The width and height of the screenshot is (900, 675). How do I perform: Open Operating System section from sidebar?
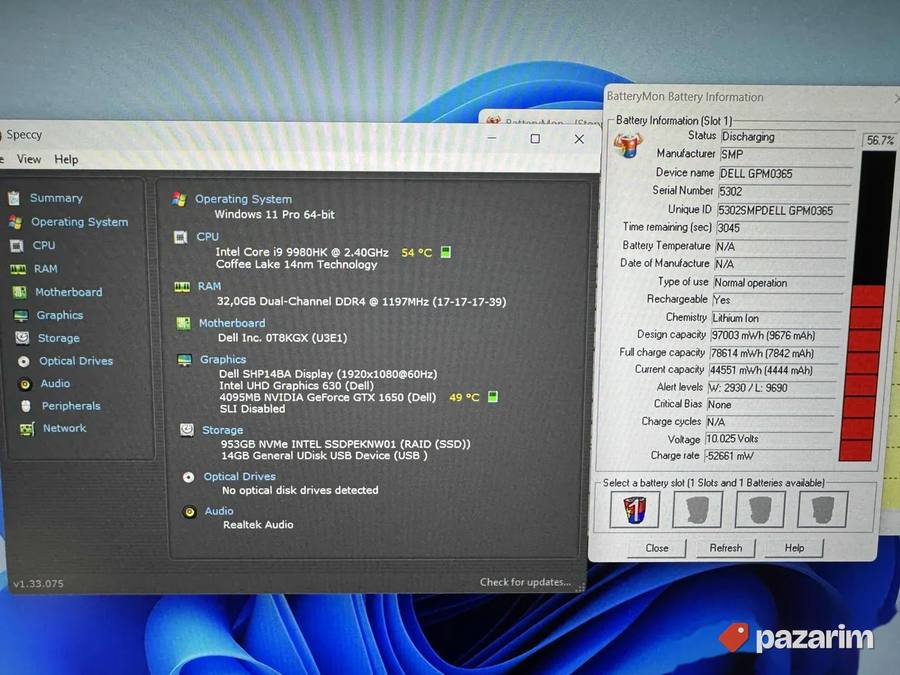coord(80,222)
